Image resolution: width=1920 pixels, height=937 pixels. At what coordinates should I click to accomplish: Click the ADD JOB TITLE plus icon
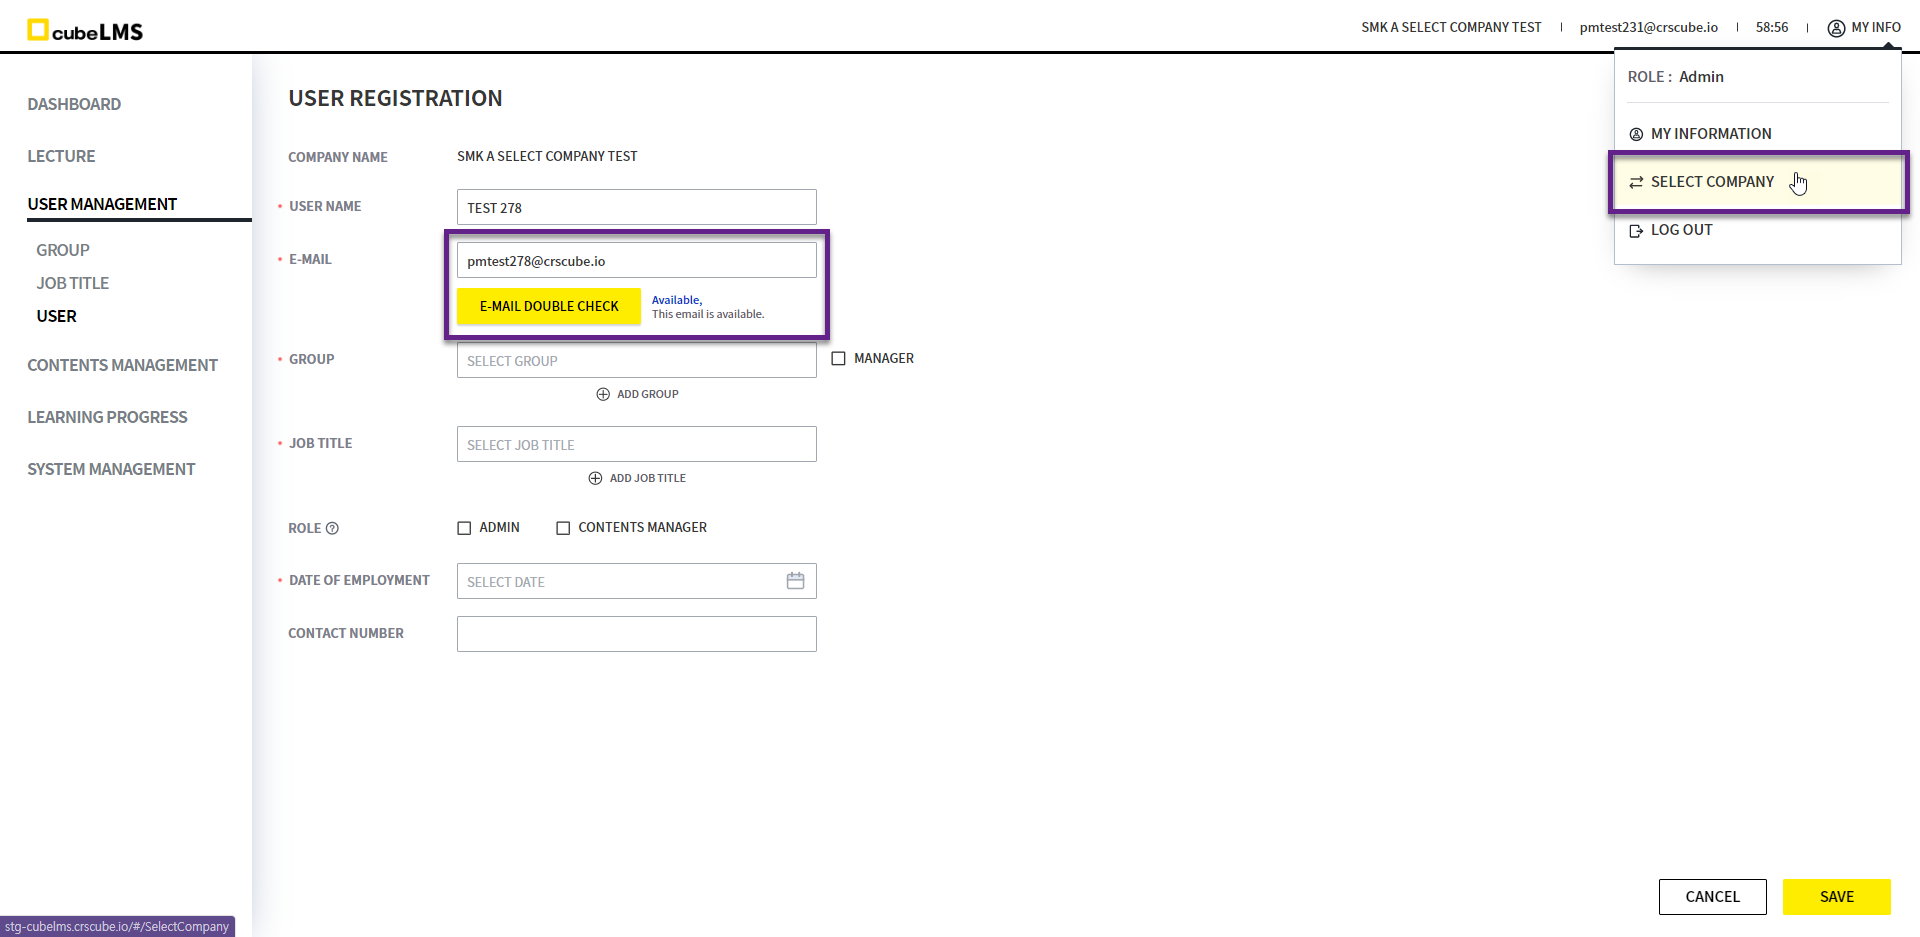point(595,478)
